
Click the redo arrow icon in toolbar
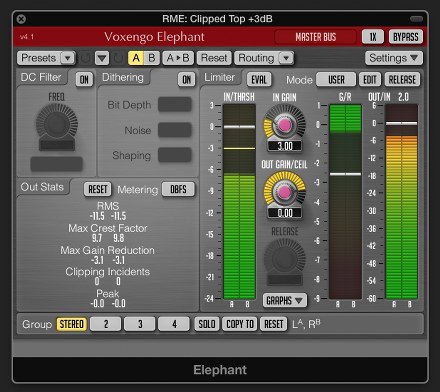[118, 58]
